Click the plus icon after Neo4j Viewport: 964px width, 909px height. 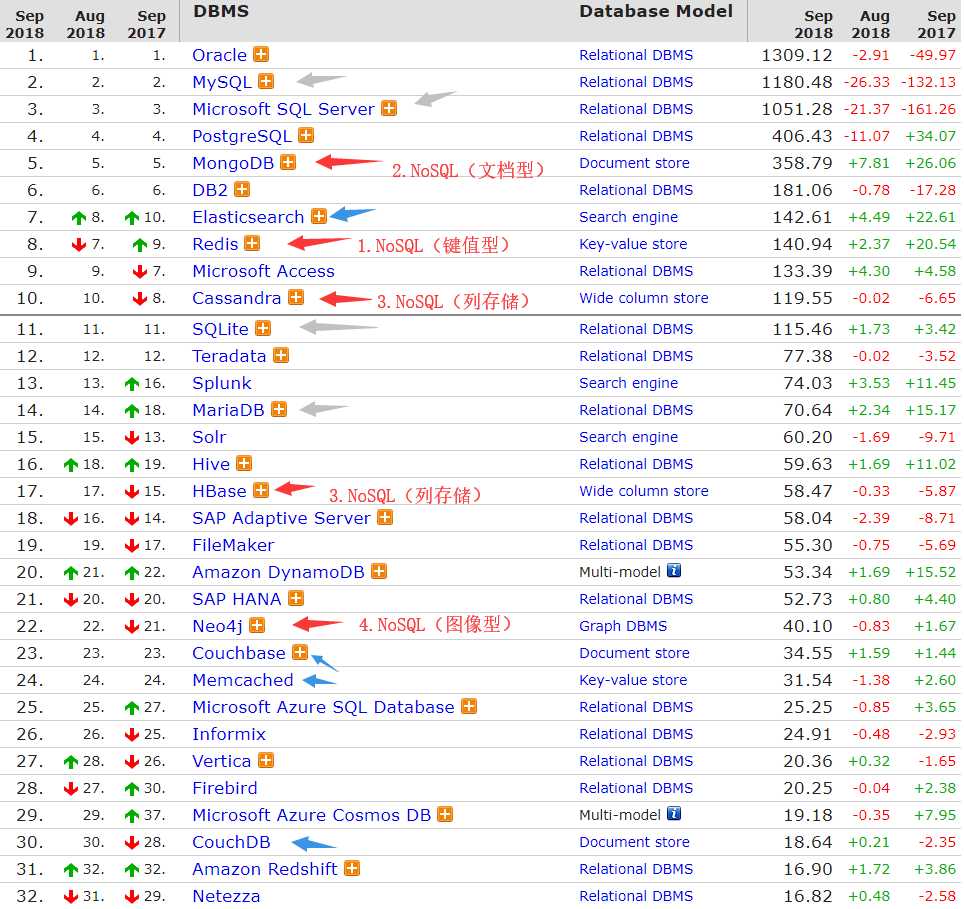[257, 626]
